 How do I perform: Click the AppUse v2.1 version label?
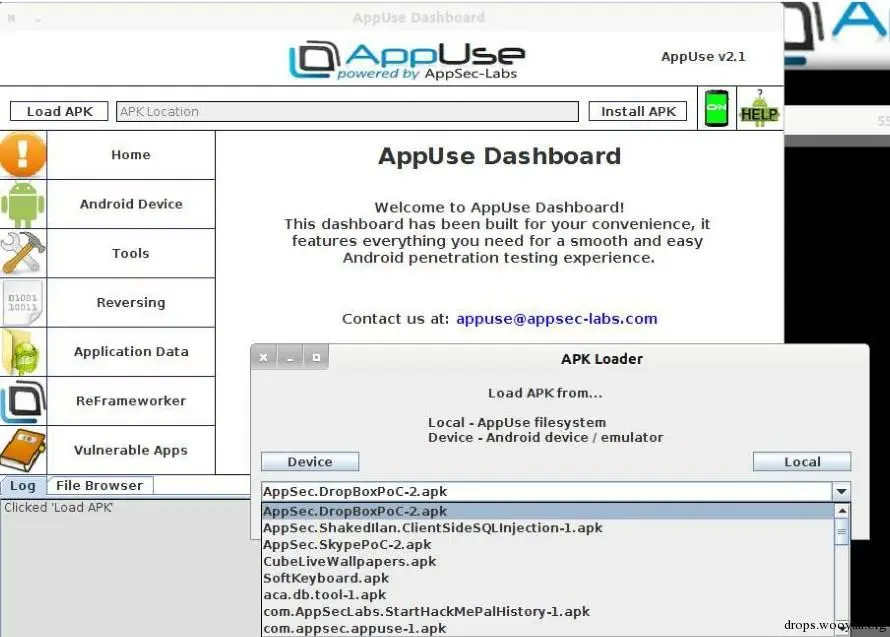click(703, 57)
